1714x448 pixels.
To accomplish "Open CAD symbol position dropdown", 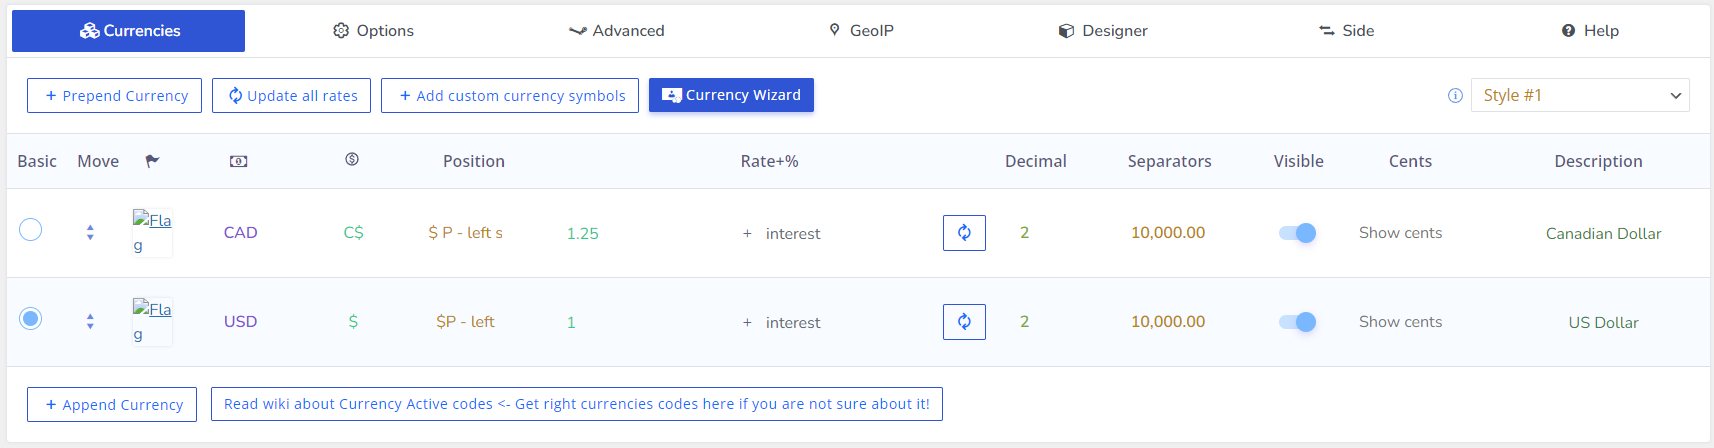I will pyautogui.click(x=466, y=233).
